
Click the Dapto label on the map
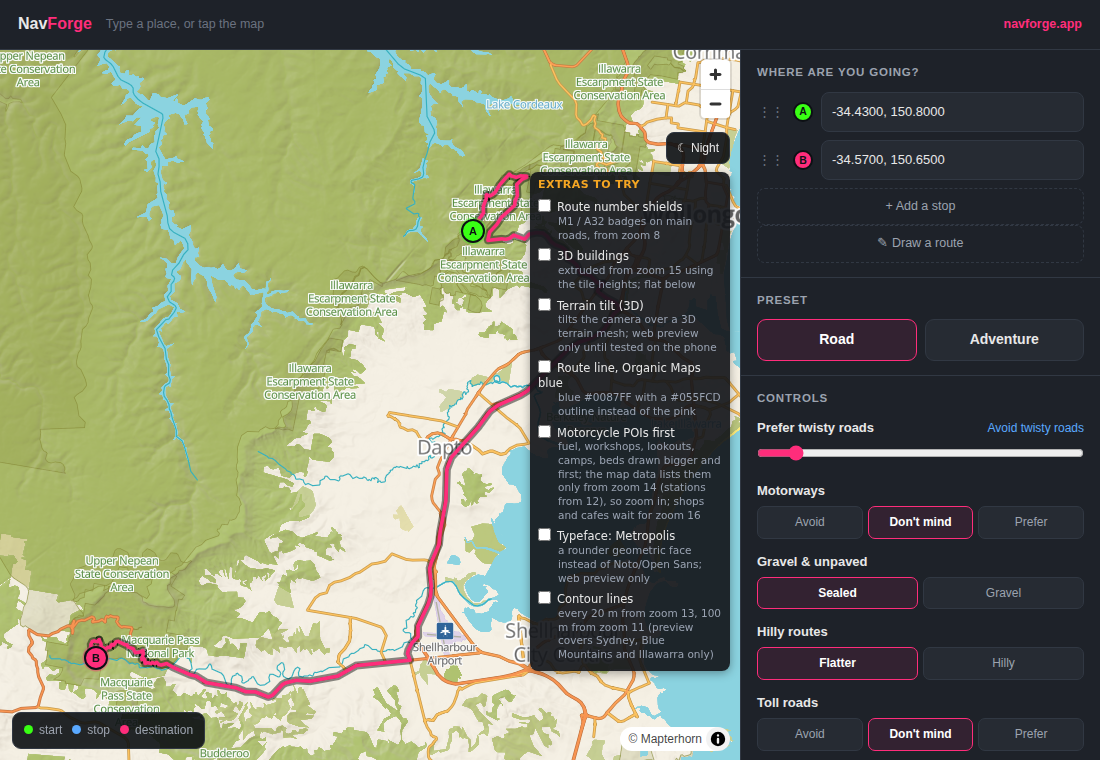click(x=444, y=447)
